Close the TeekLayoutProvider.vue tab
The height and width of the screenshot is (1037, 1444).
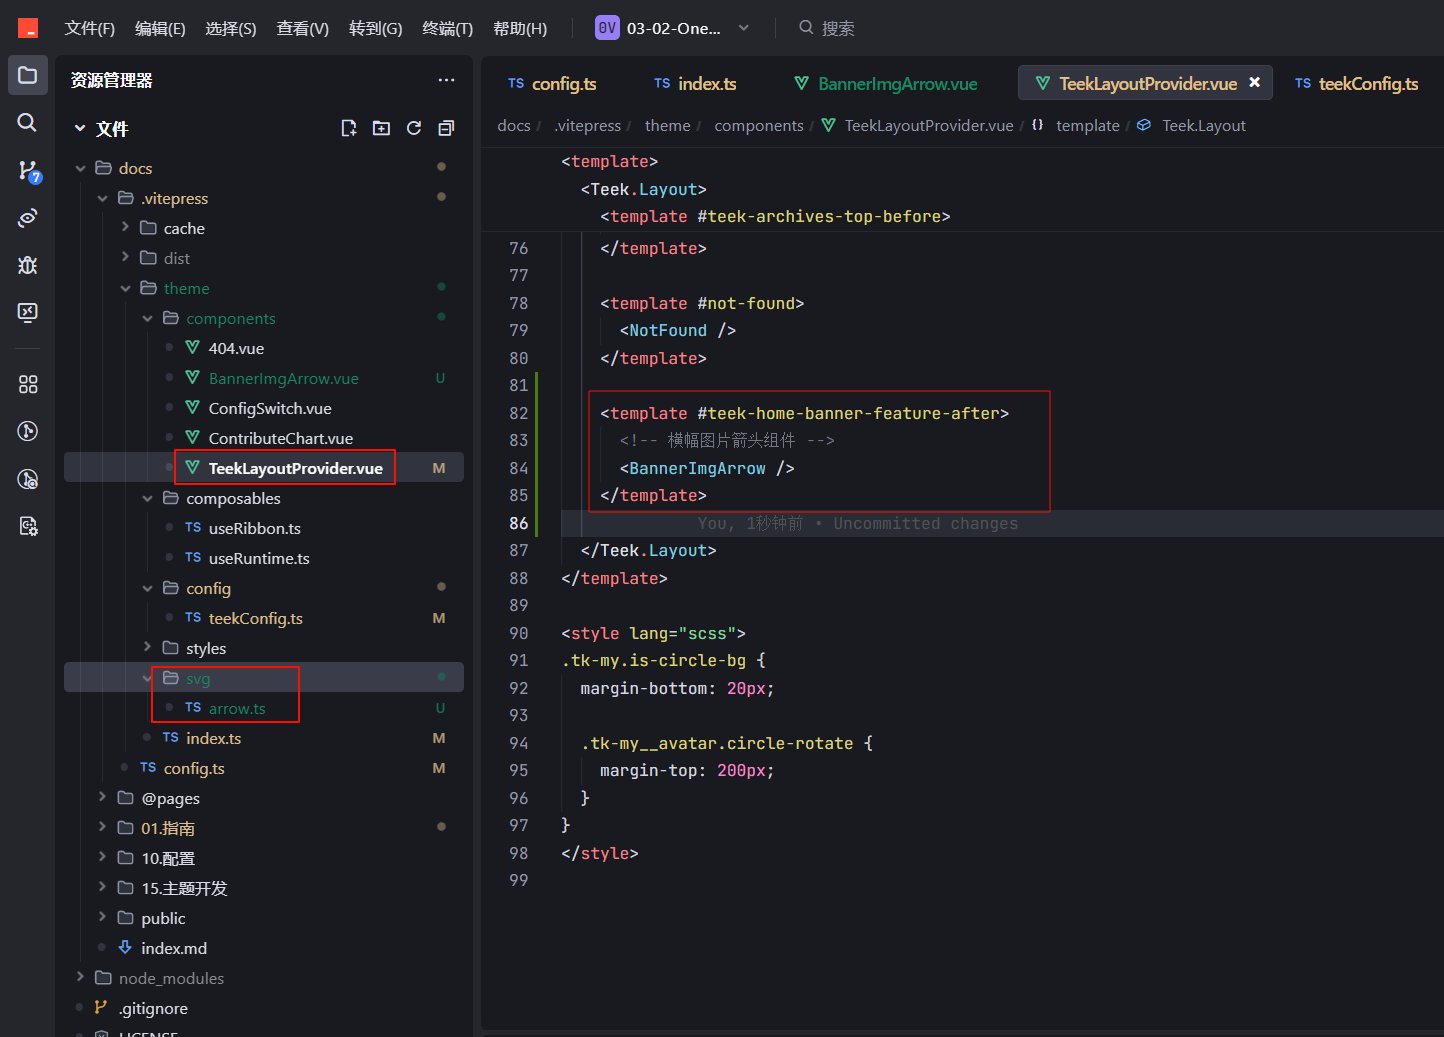[x=1254, y=82]
